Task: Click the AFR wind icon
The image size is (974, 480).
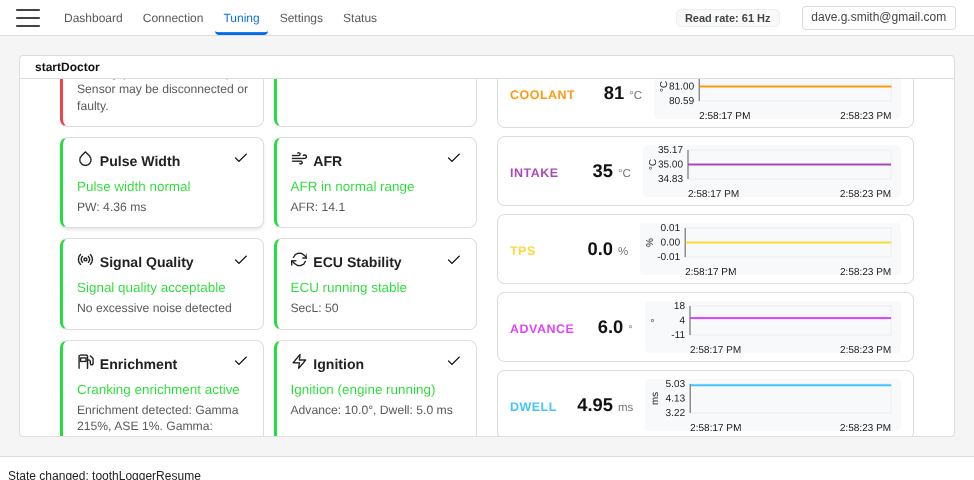Action: pos(299,159)
